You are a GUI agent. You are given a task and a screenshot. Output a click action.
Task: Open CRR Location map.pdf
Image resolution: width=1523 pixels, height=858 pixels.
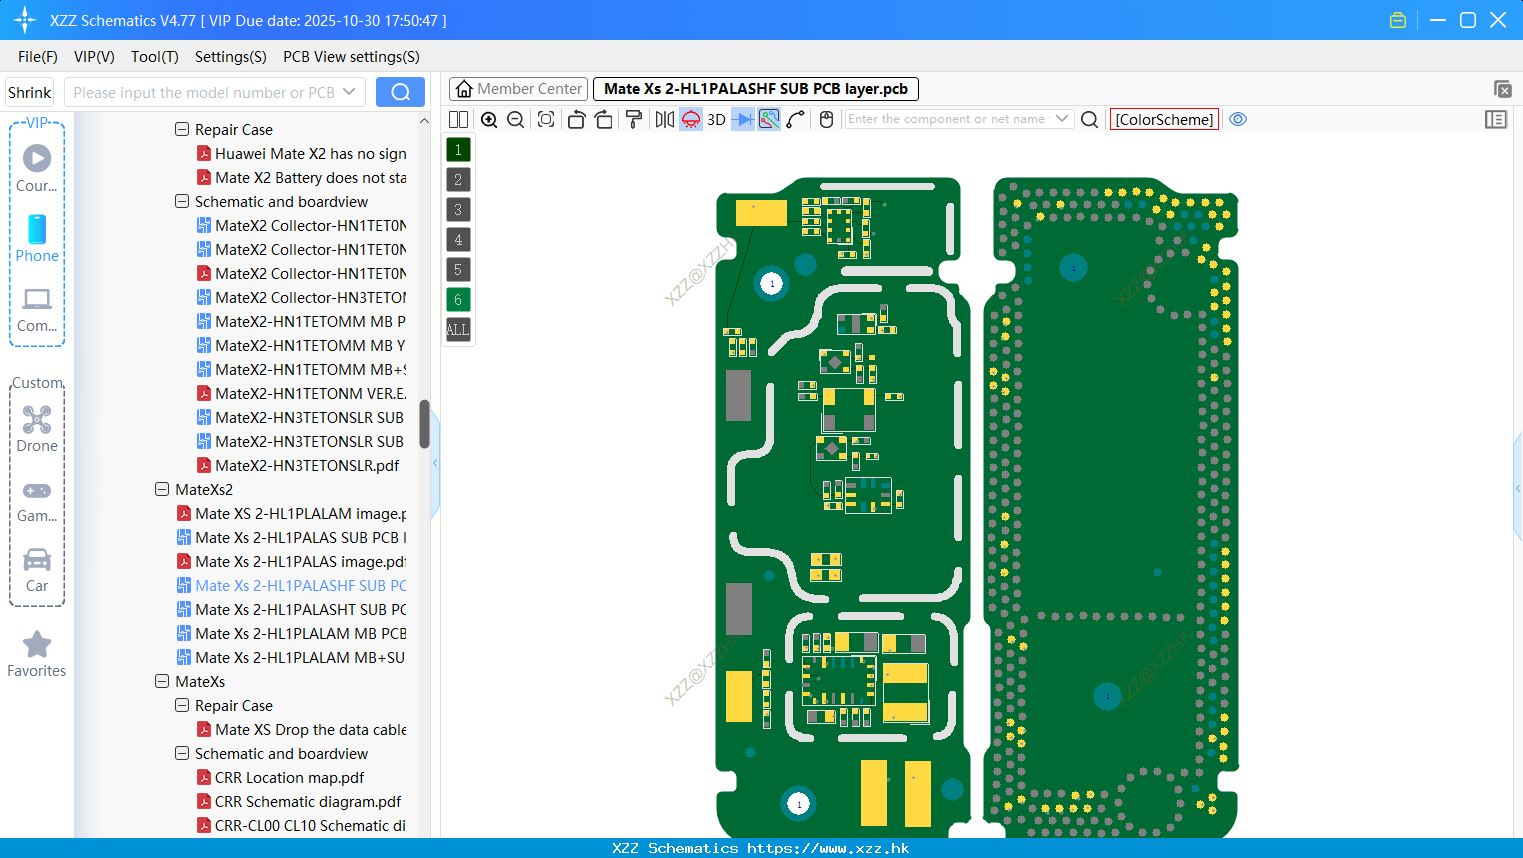click(x=280, y=777)
